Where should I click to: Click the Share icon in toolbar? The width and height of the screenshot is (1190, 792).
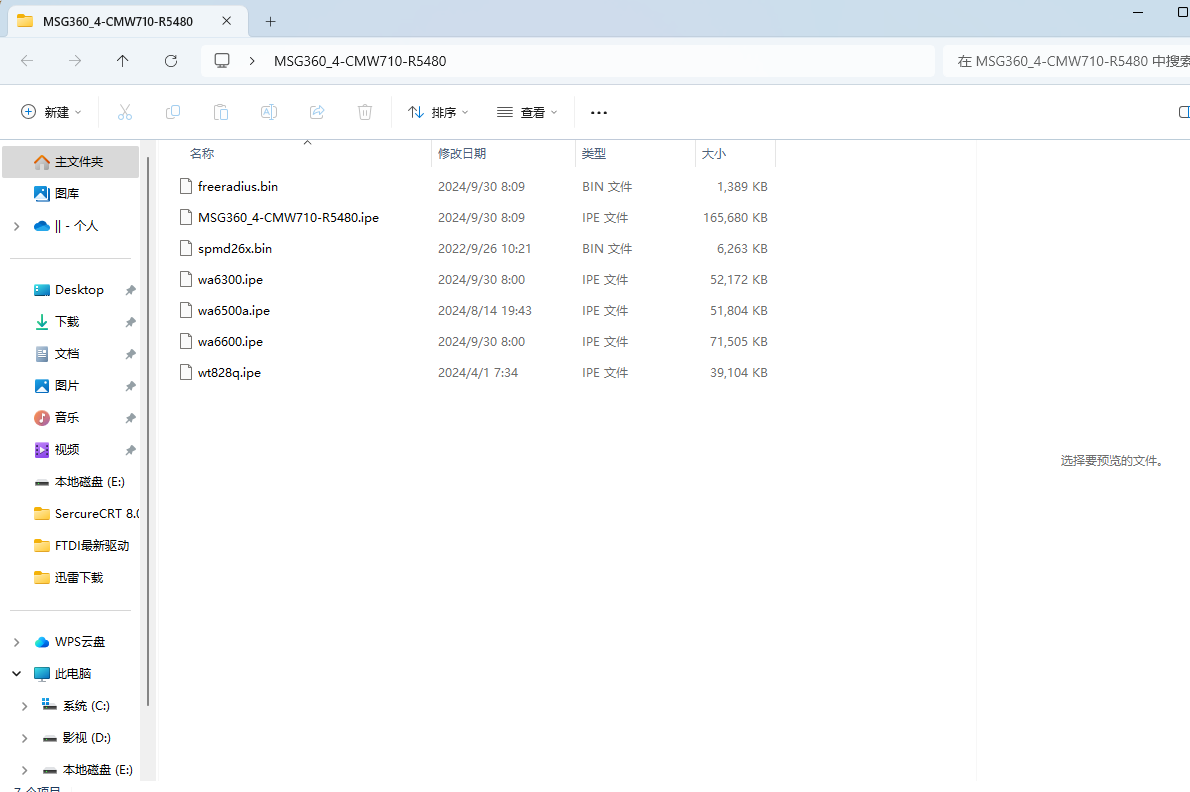click(x=317, y=112)
